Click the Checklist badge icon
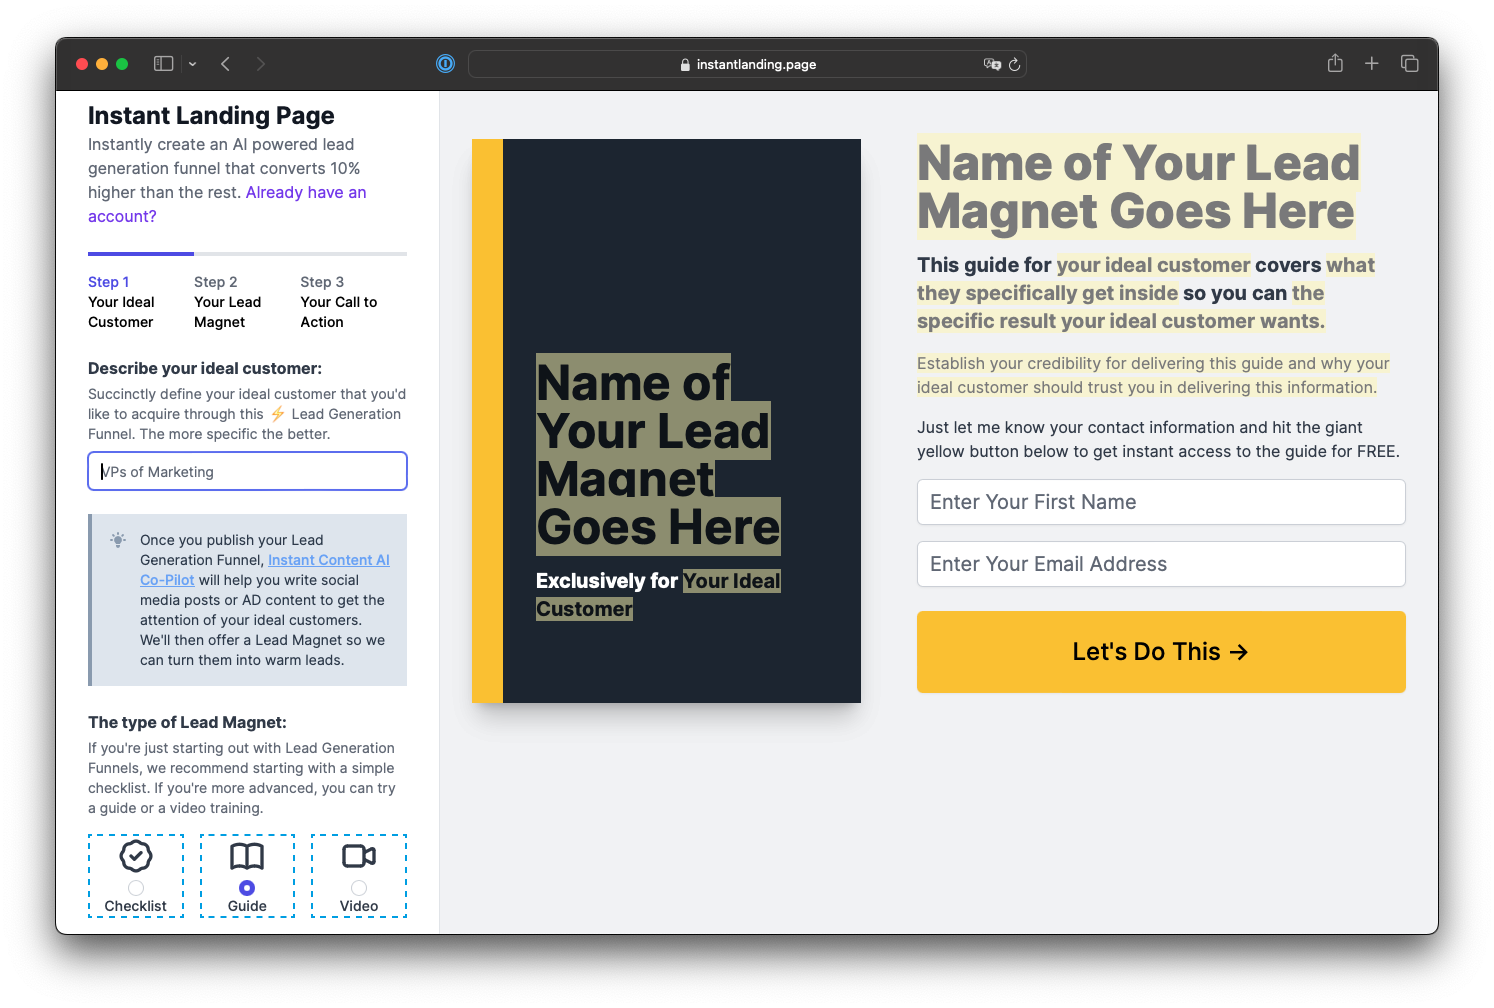 [136, 856]
